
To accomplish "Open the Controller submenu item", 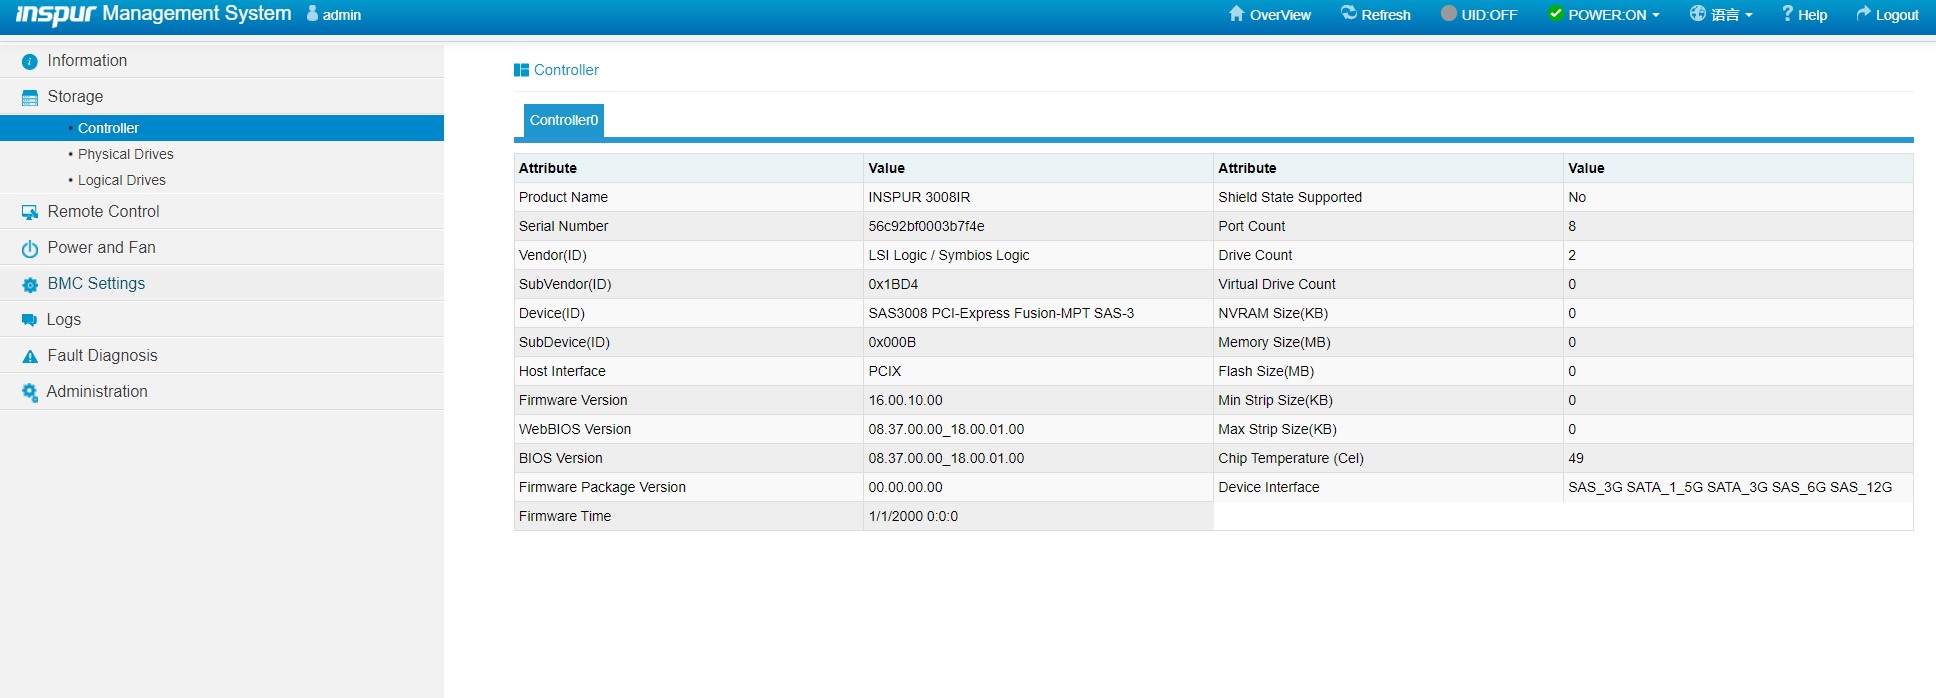I will click(222, 128).
